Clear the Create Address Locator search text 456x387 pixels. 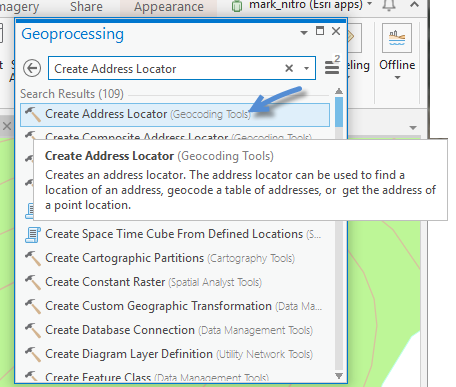[289, 68]
